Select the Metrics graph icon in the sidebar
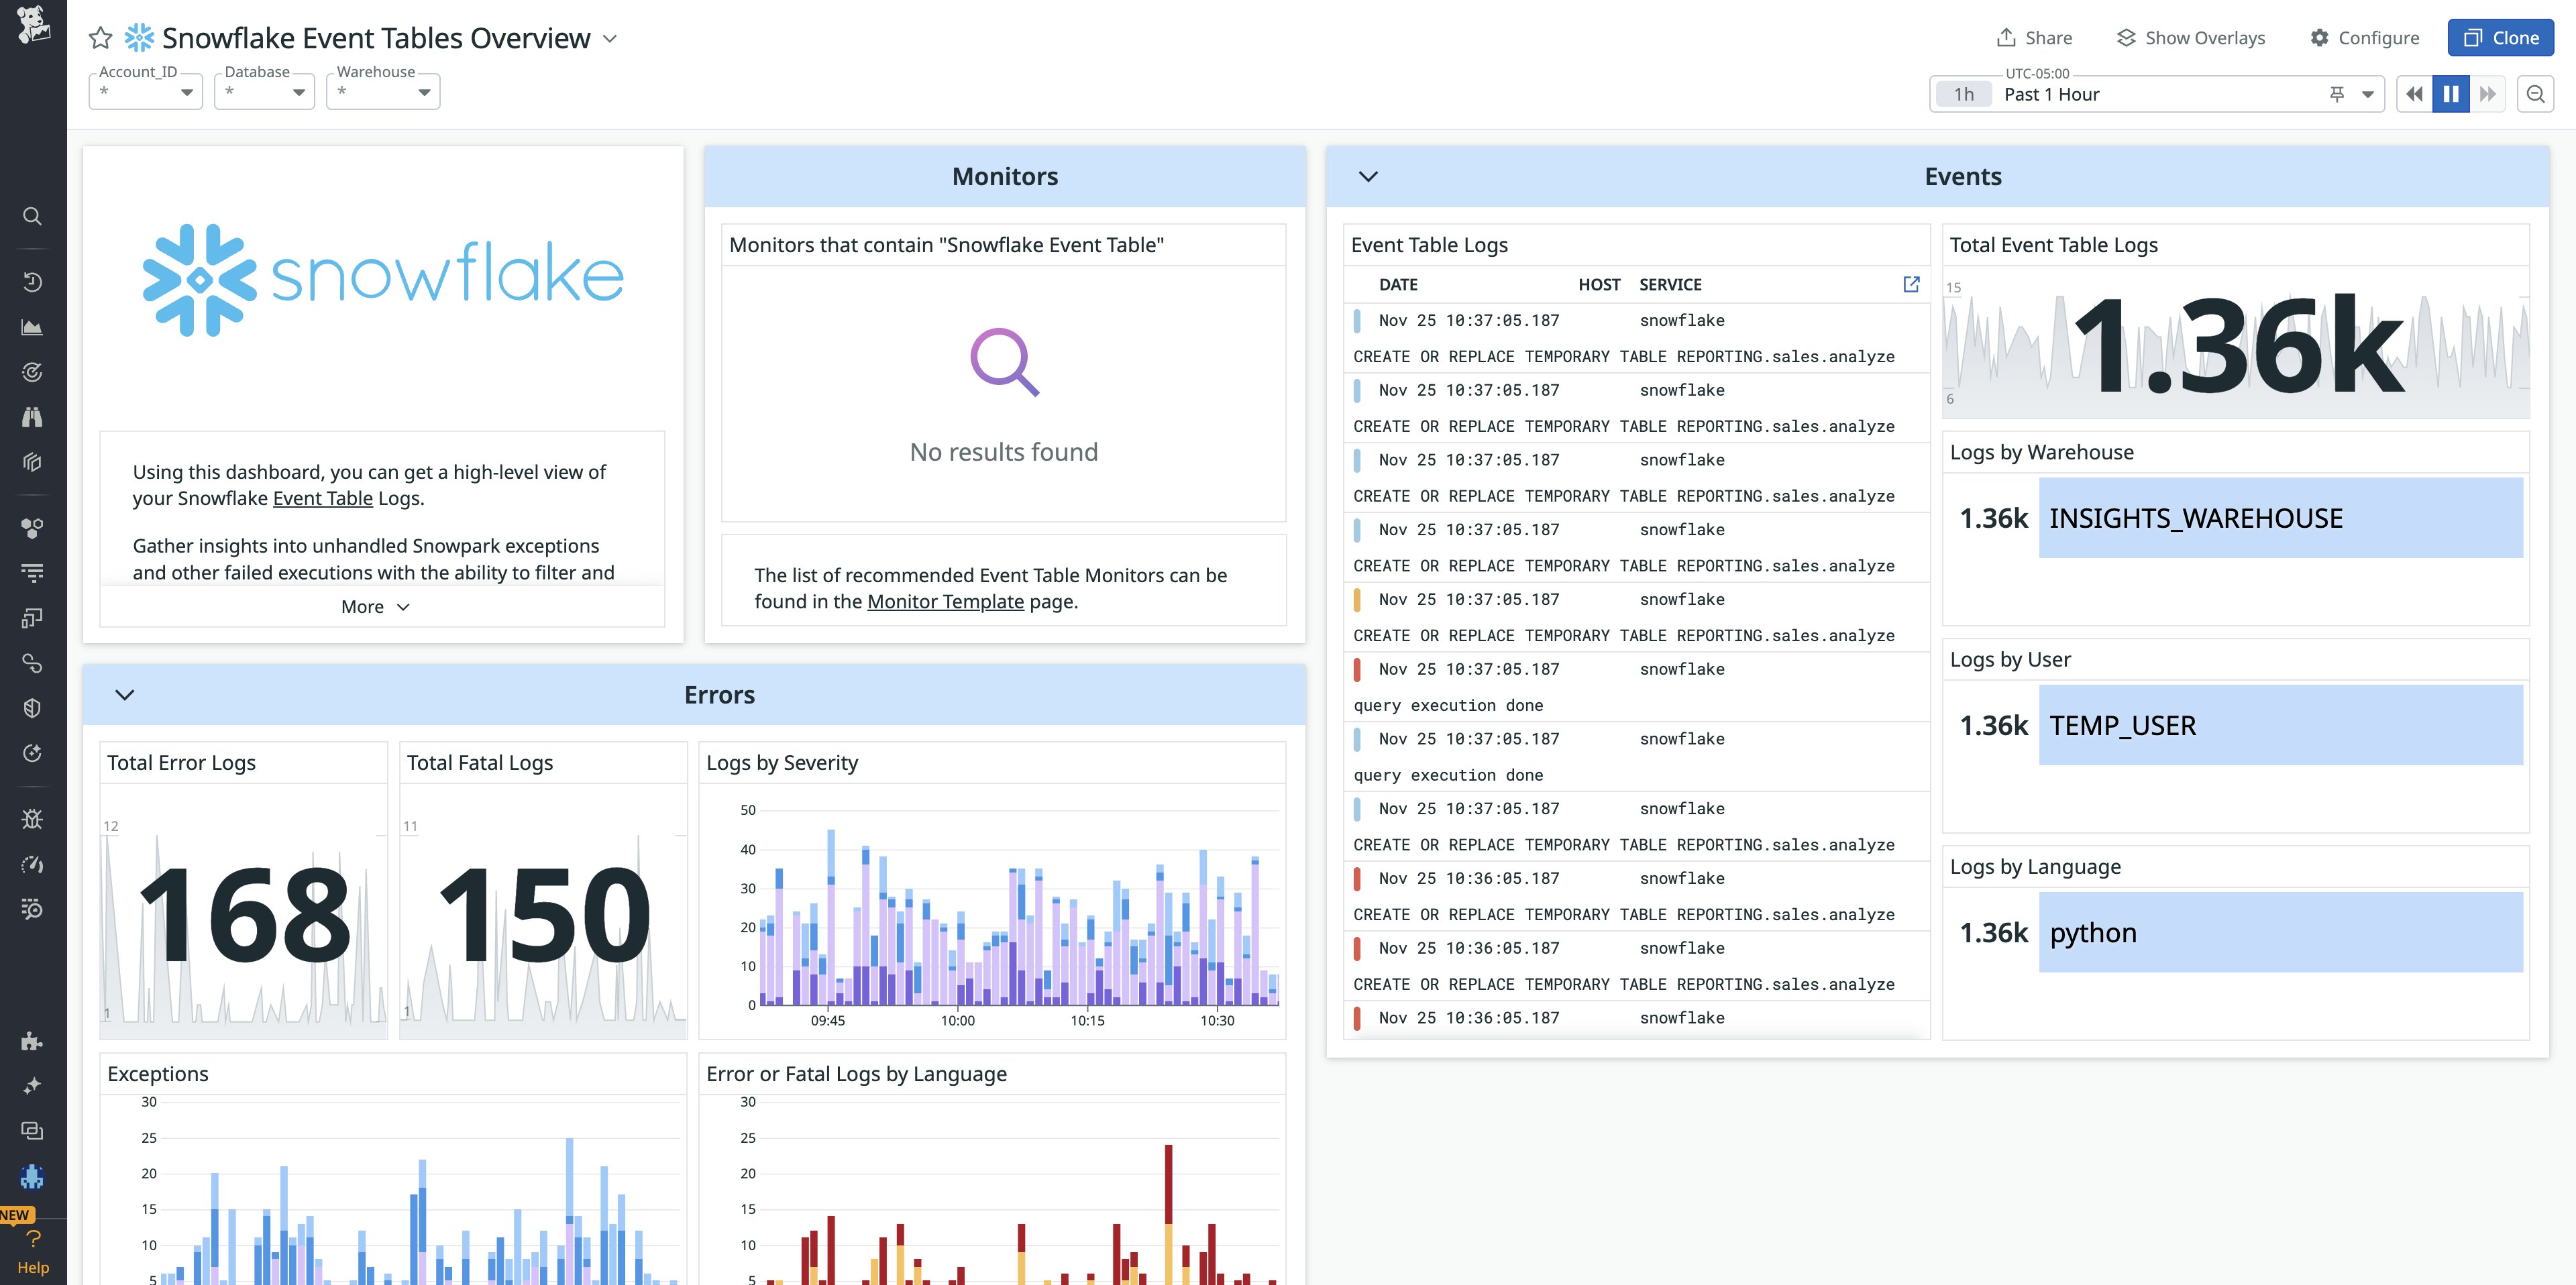The height and width of the screenshot is (1285, 2576). point(33,326)
